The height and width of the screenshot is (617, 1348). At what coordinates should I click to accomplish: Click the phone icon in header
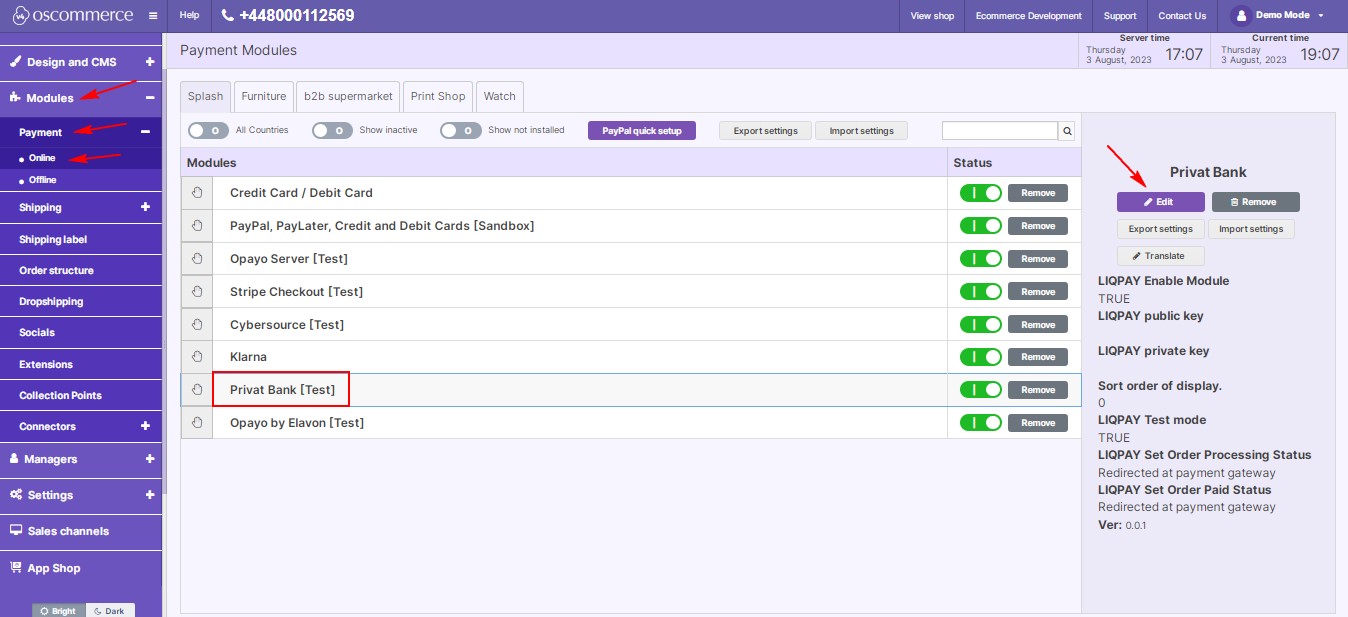coord(227,16)
